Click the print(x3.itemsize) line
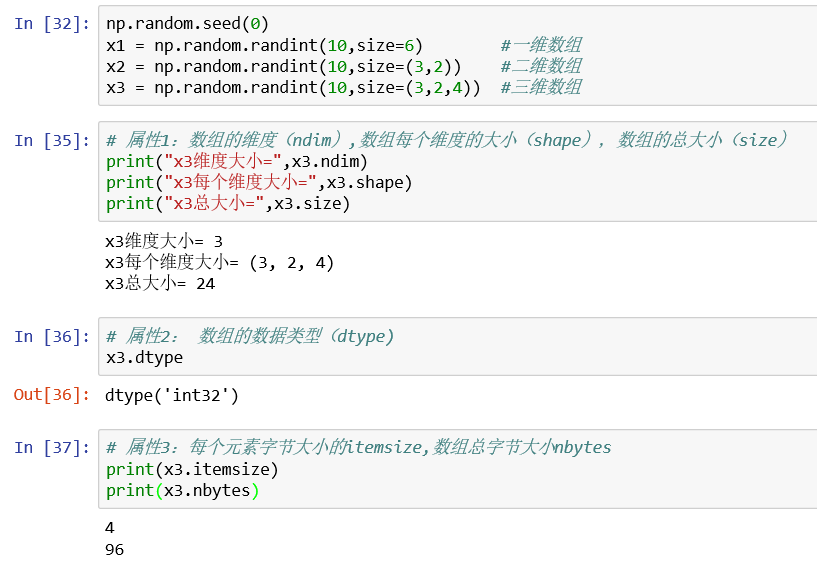Viewport: 817px width, 561px height. [192, 469]
